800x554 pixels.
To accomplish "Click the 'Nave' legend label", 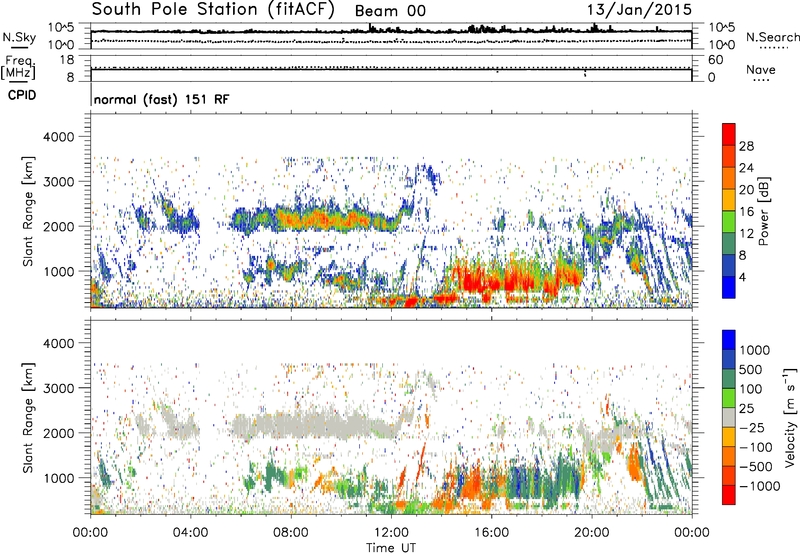I will click(760, 69).
